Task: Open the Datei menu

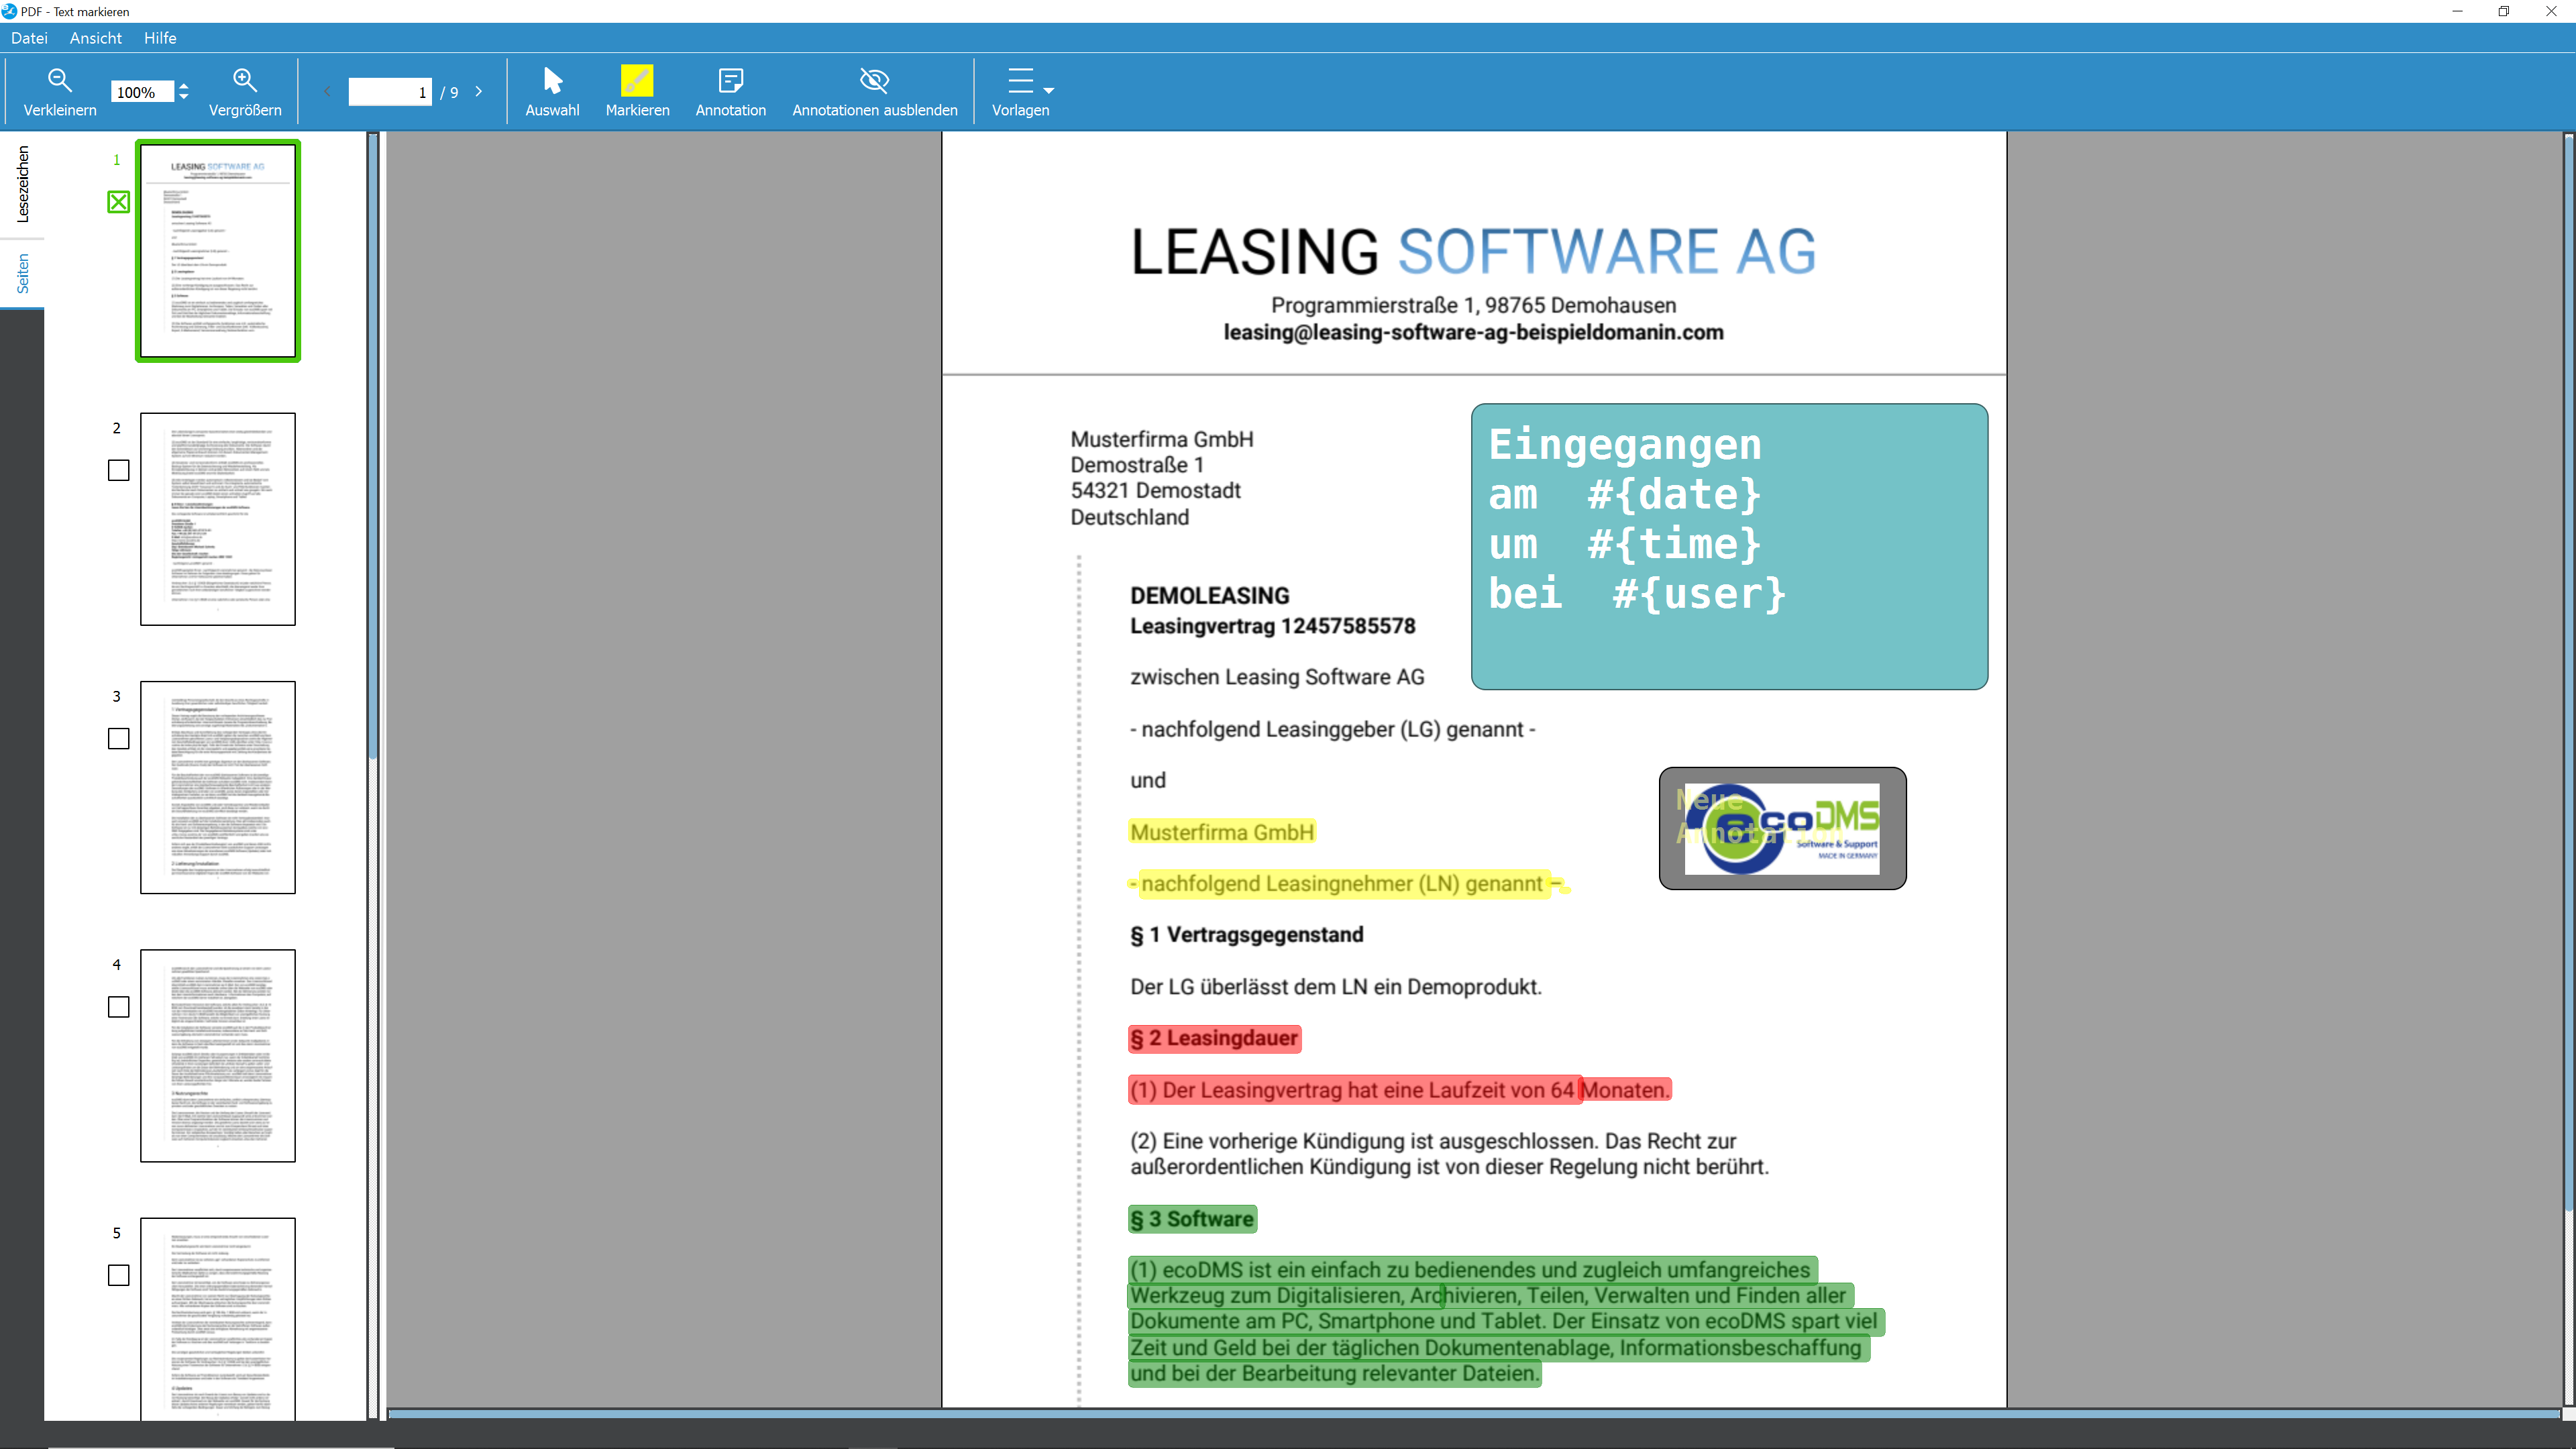Action: pyautogui.click(x=29, y=38)
